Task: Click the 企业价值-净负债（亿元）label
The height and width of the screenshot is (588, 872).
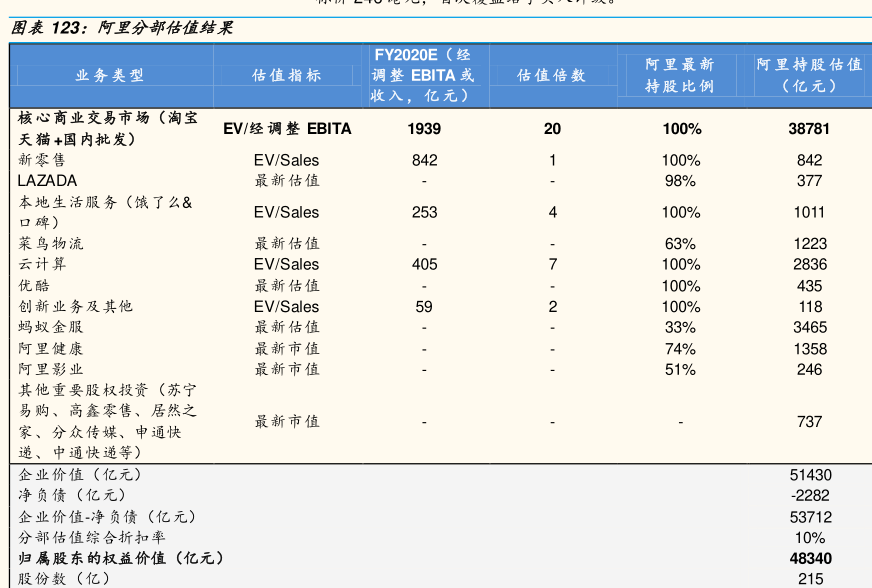Action: [107, 517]
